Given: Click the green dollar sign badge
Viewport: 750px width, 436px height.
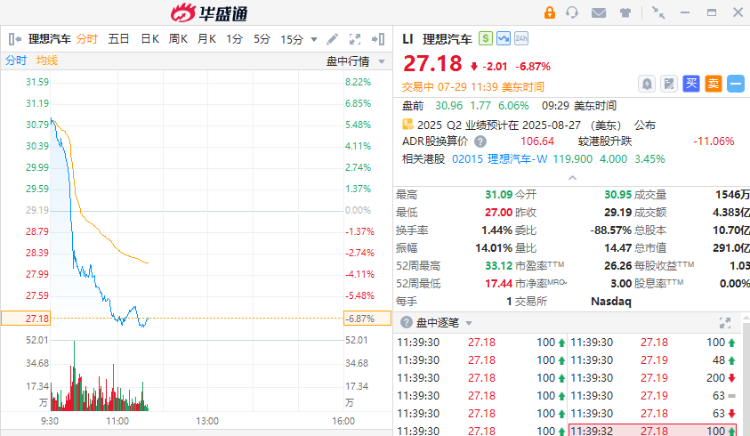Looking at the screenshot, I should click(x=485, y=38).
